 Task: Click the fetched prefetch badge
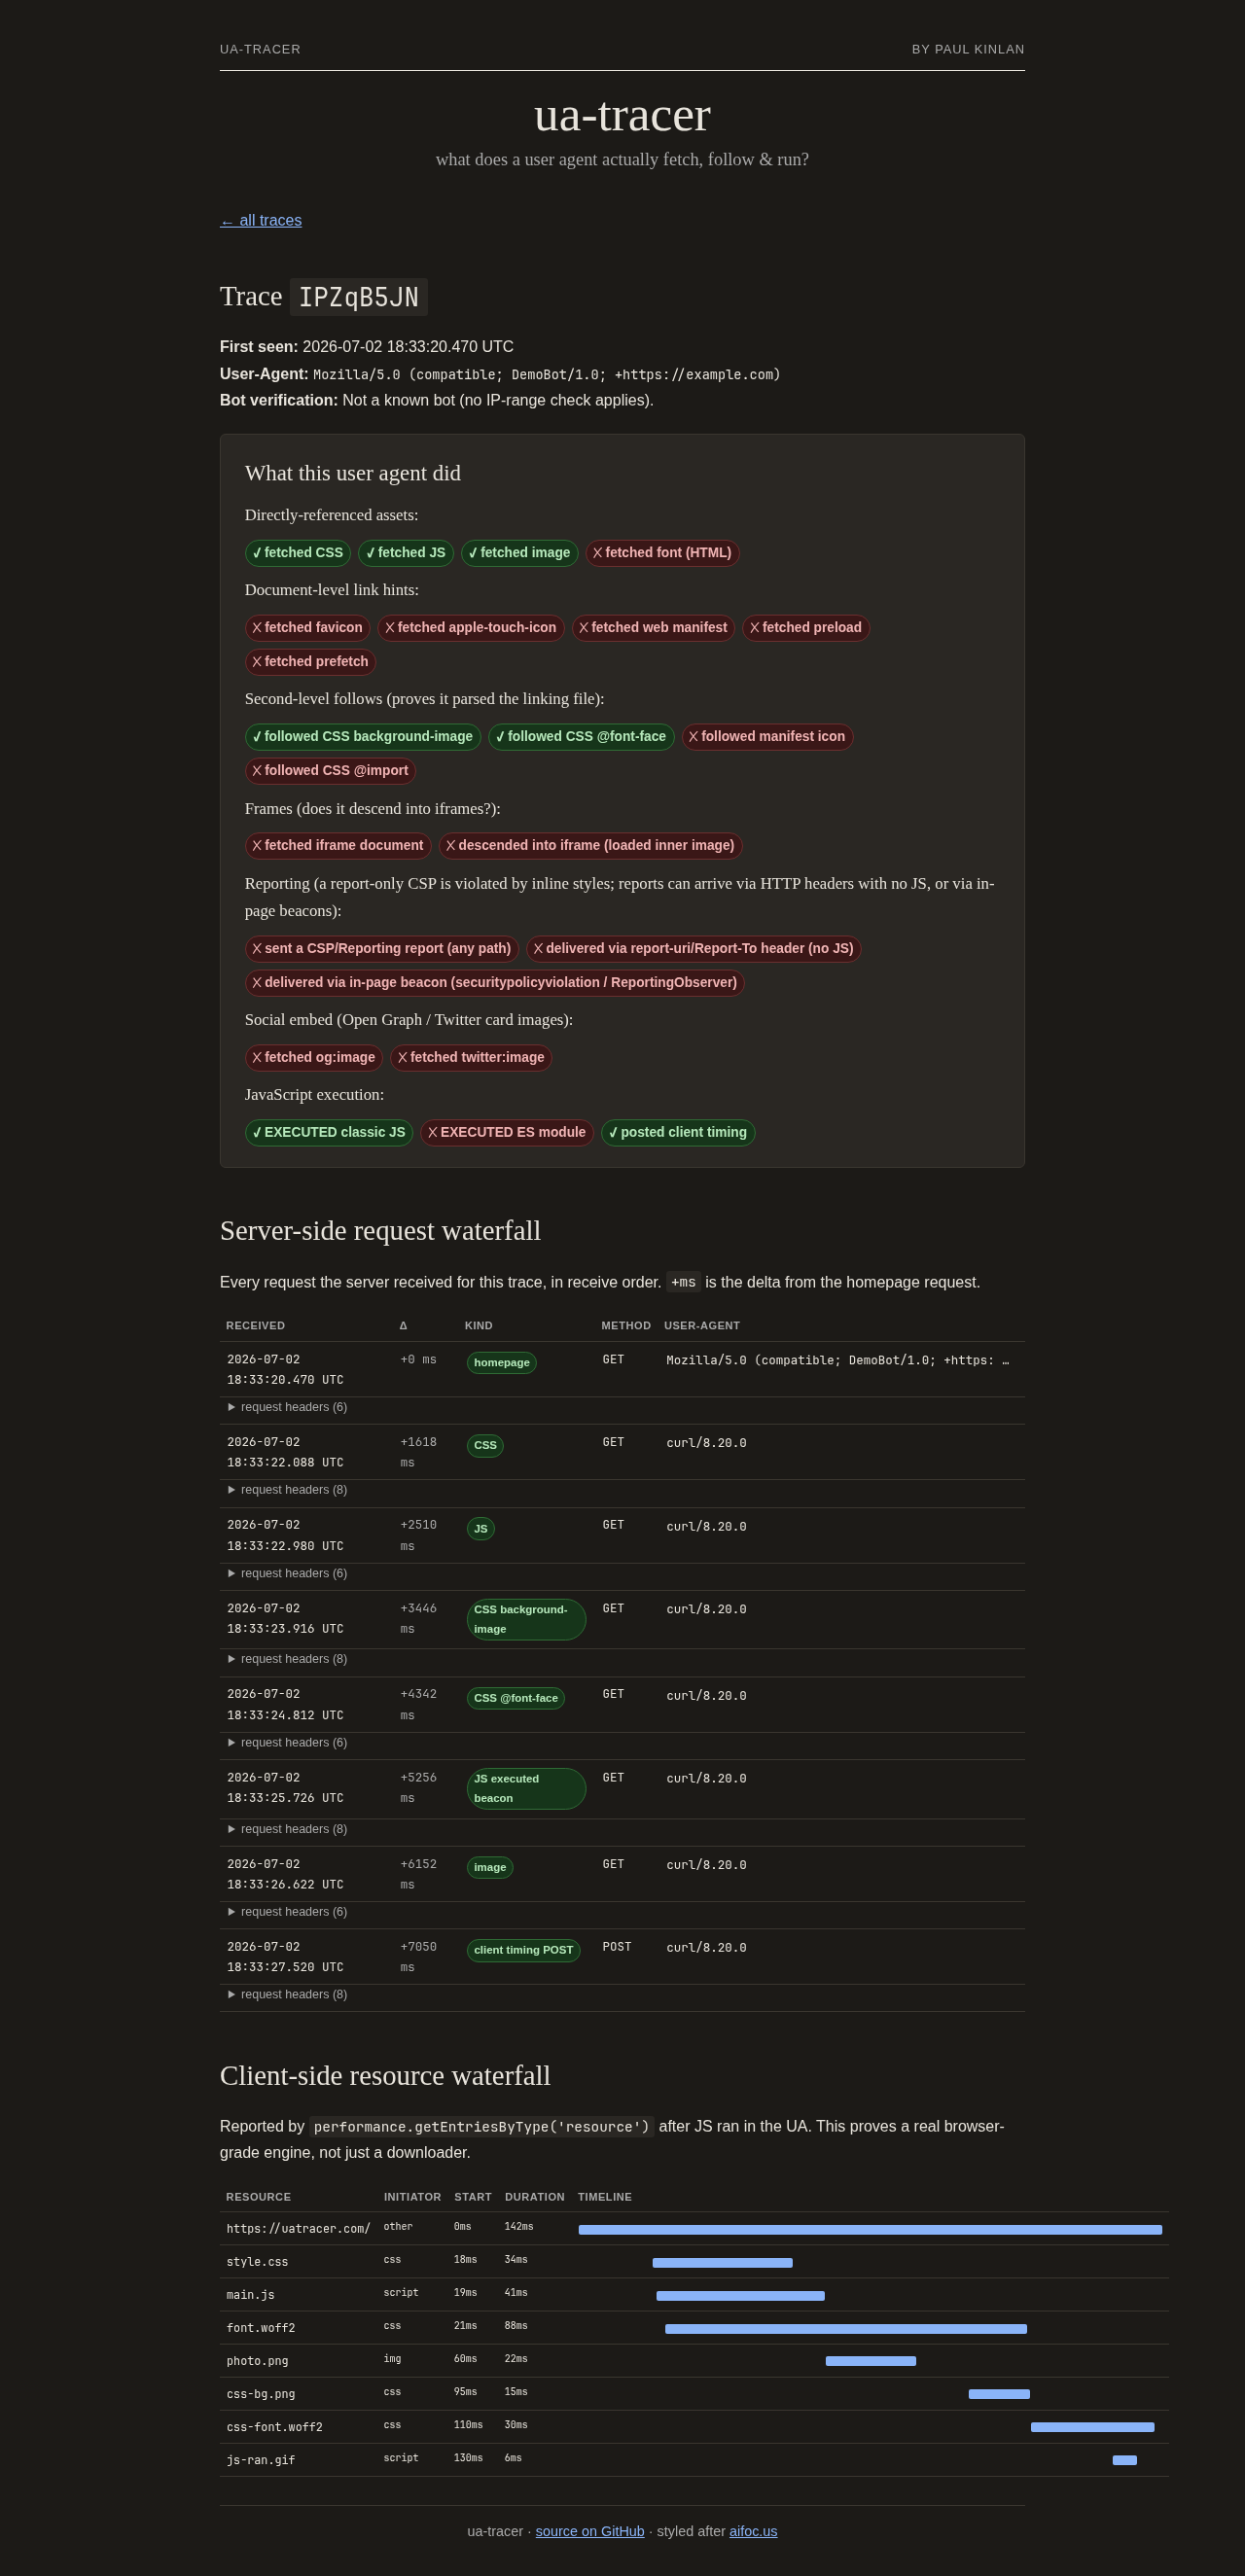click(x=310, y=662)
